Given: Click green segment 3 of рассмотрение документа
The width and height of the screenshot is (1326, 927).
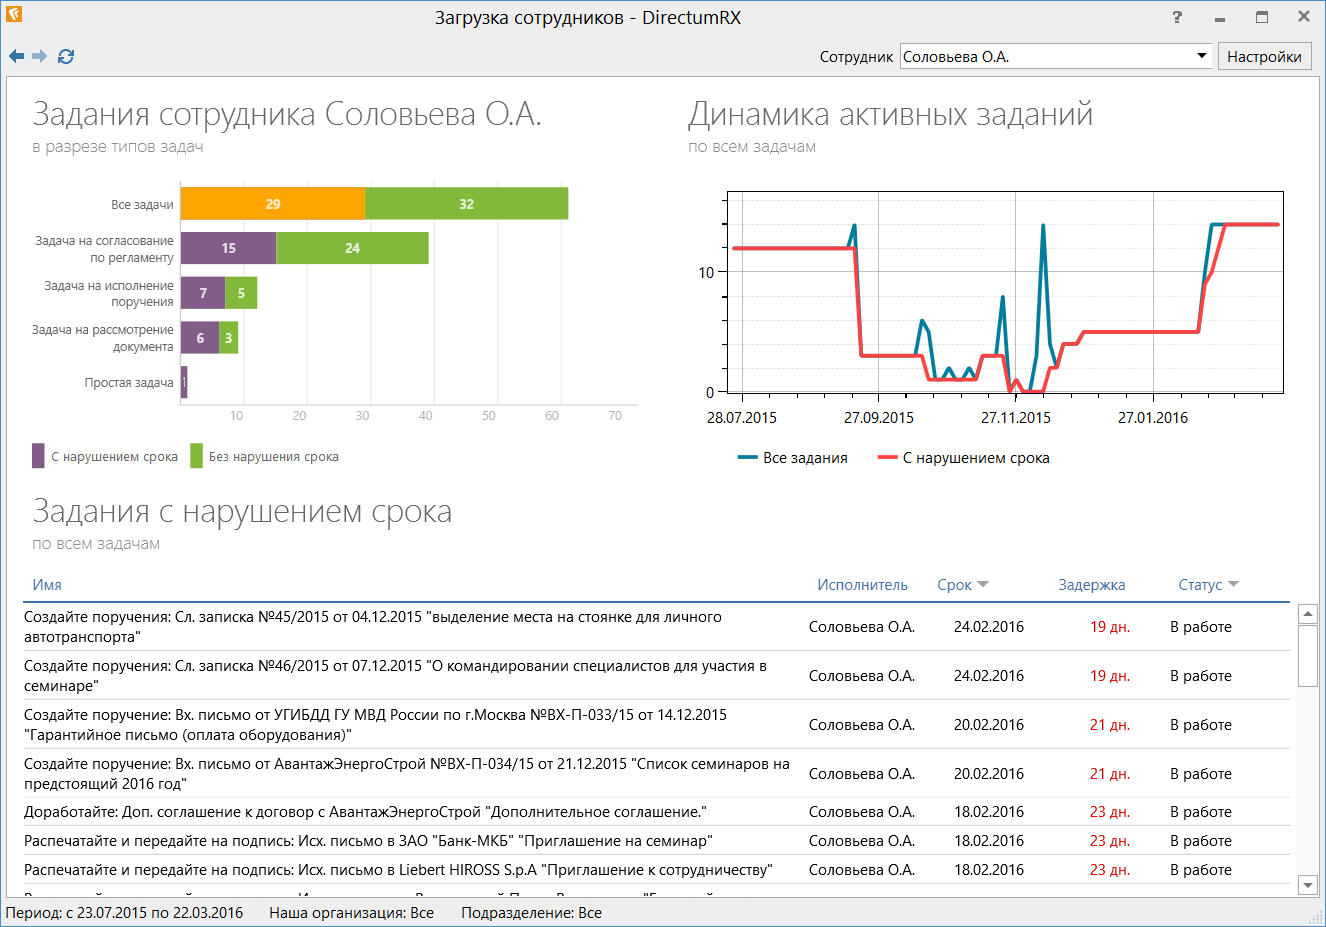Looking at the screenshot, I should tap(228, 338).
